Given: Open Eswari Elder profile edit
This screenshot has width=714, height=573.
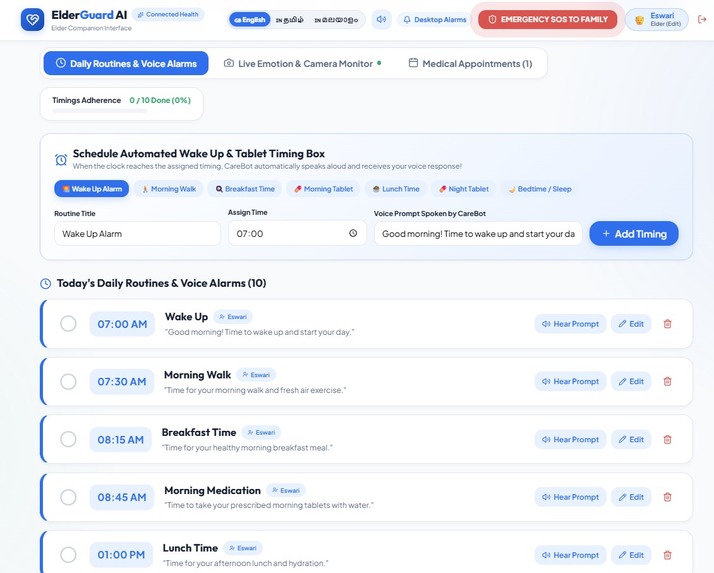Looking at the screenshot, I should 657,20.
